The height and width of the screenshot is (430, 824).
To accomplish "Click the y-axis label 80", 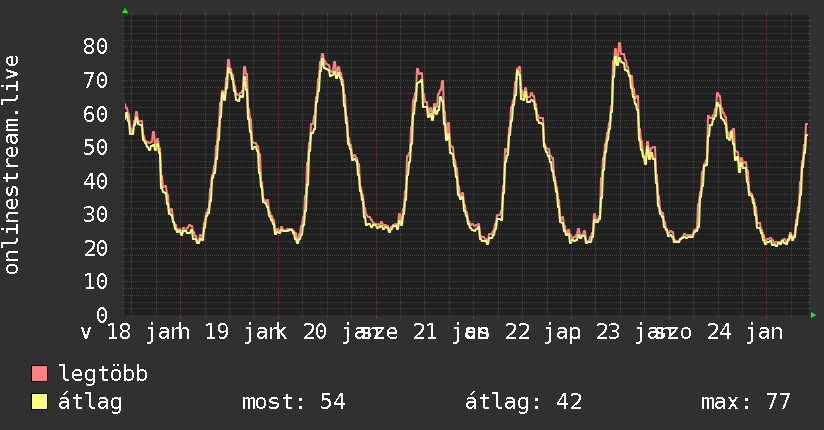I will (95, 47).
